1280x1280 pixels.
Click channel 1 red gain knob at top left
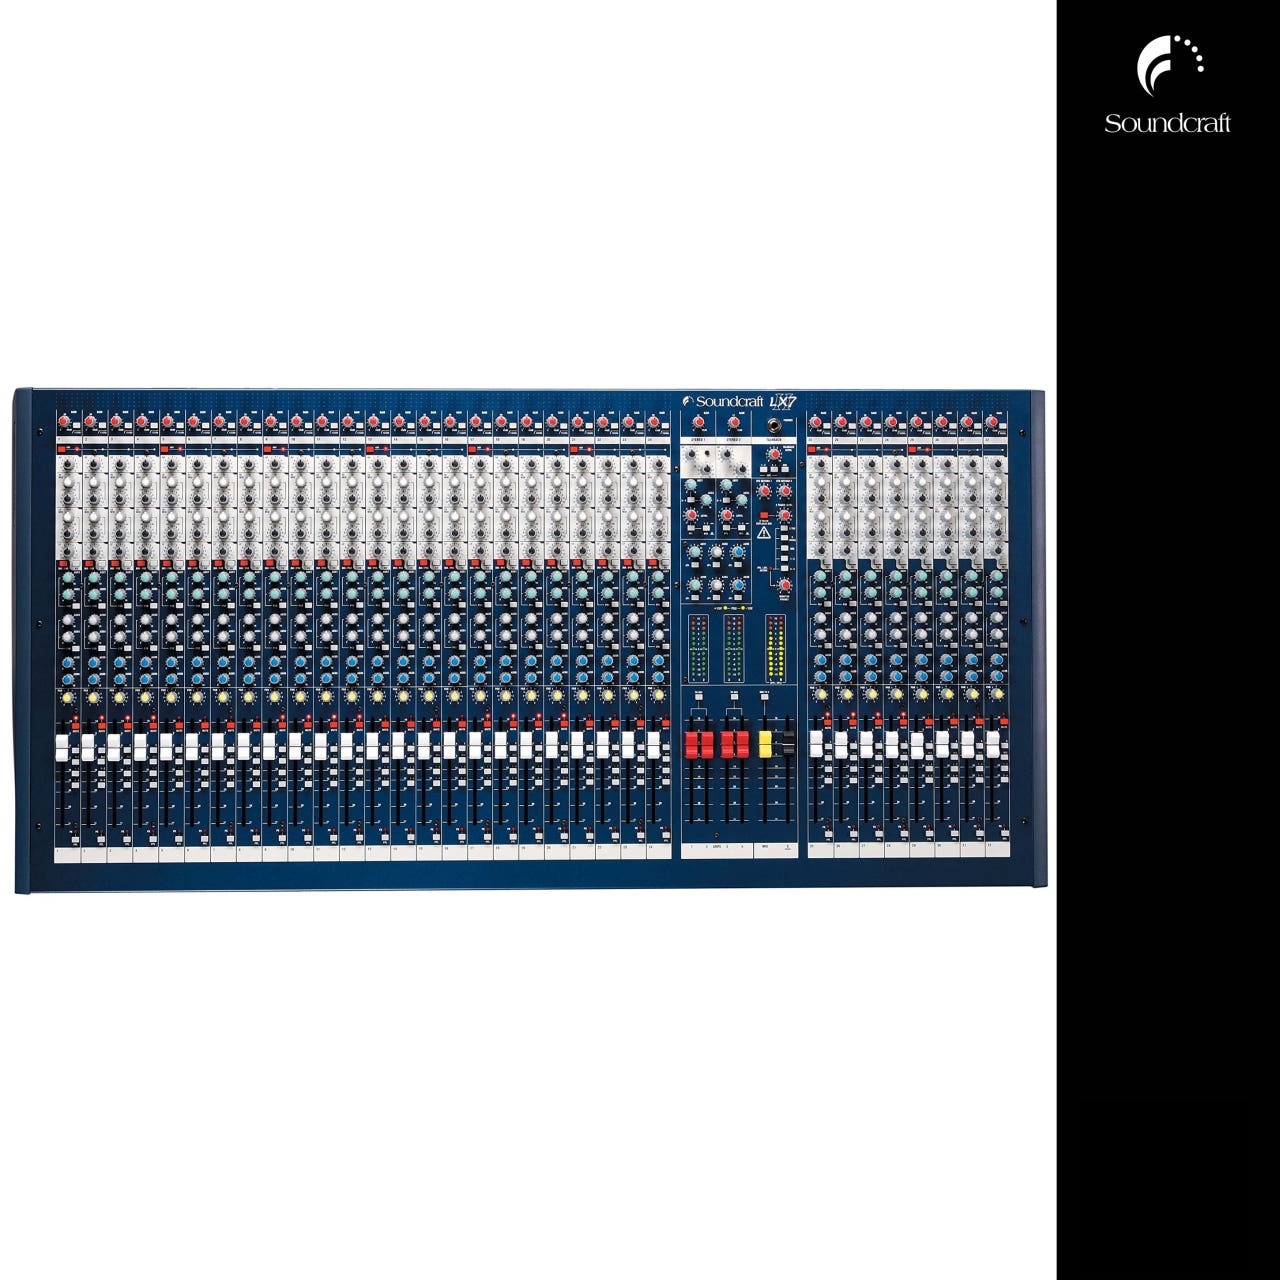(x=63, y=421)
